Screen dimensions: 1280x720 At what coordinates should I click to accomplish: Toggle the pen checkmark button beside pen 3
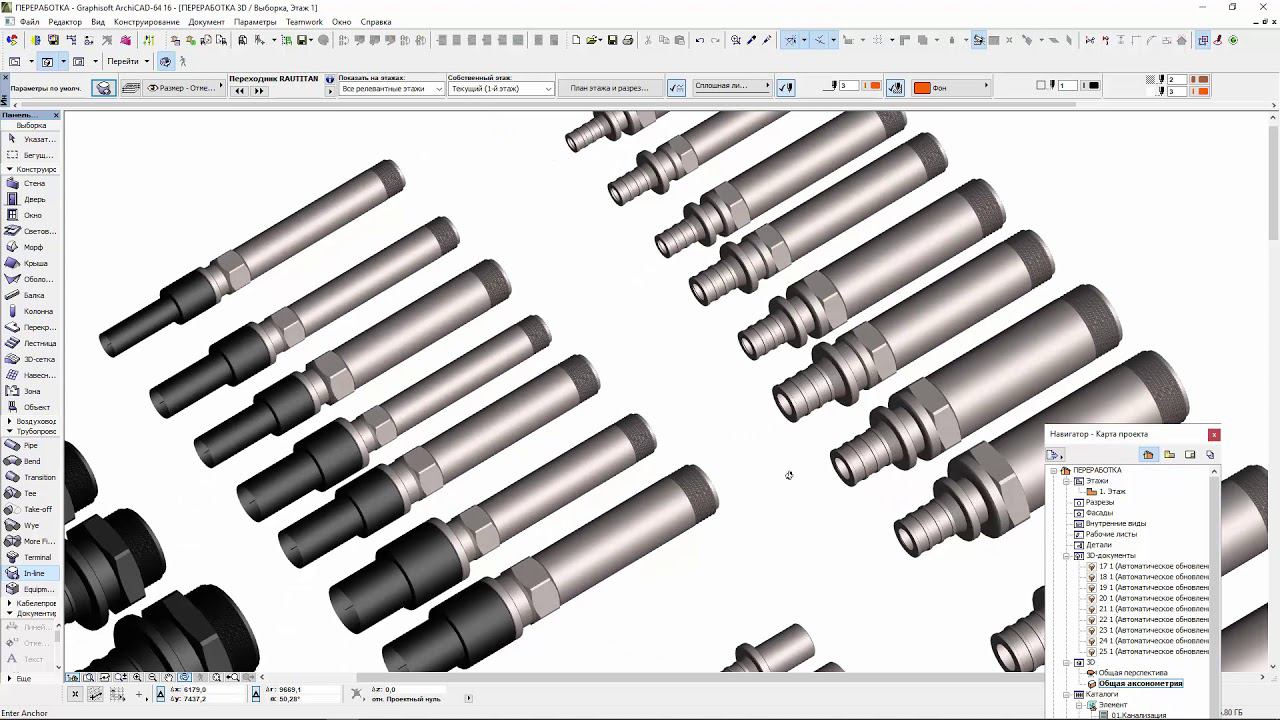coord(786,87)
